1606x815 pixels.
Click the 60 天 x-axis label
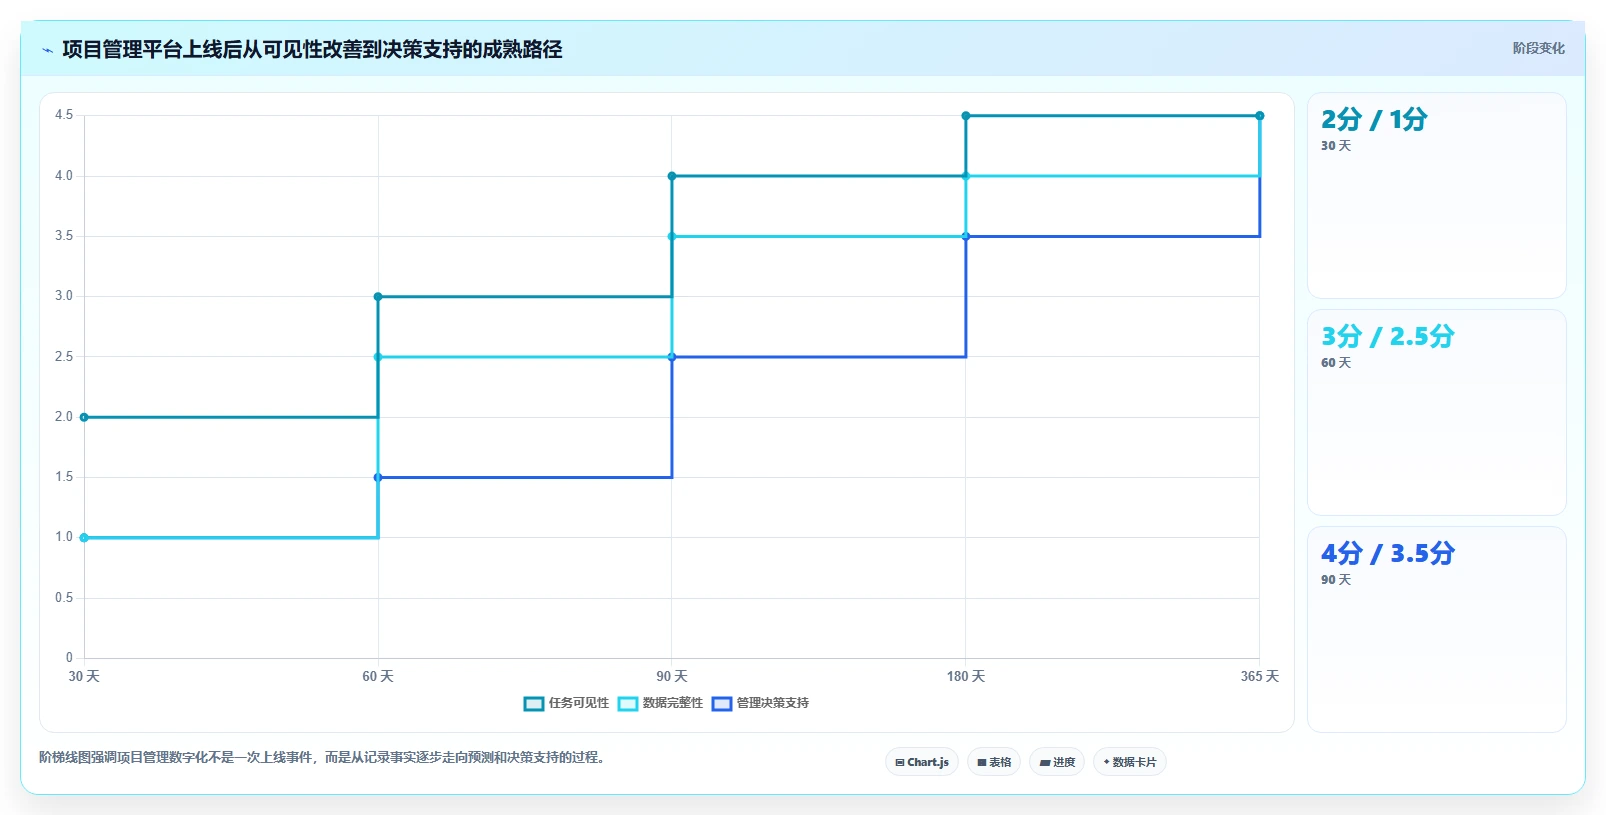click(x=378, y=677)
